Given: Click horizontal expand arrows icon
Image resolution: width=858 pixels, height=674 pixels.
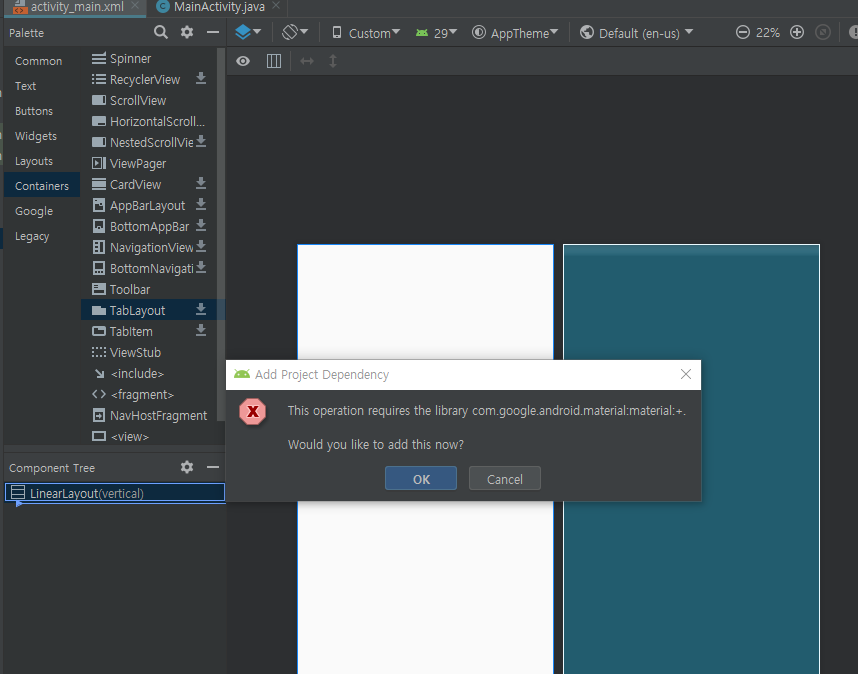Looking at the screenshot, I should [x=307, y=61].
